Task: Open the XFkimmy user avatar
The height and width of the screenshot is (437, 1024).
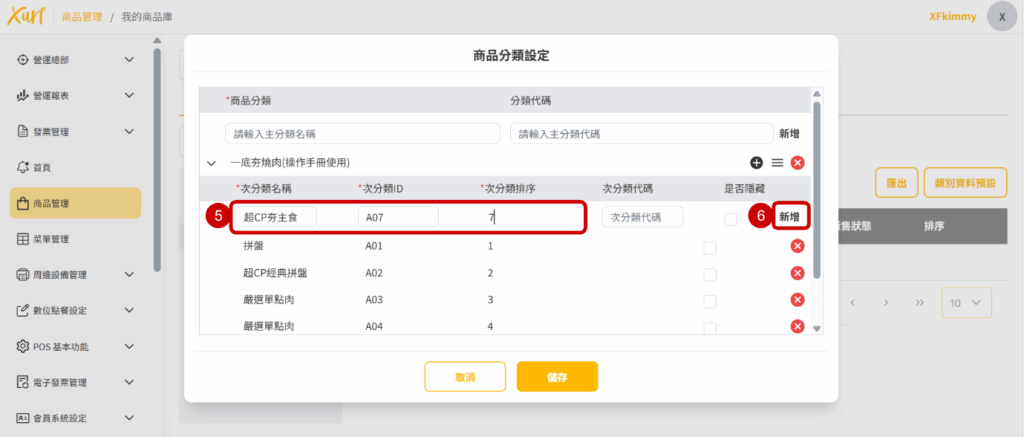Action: [x=1002, y=17]
